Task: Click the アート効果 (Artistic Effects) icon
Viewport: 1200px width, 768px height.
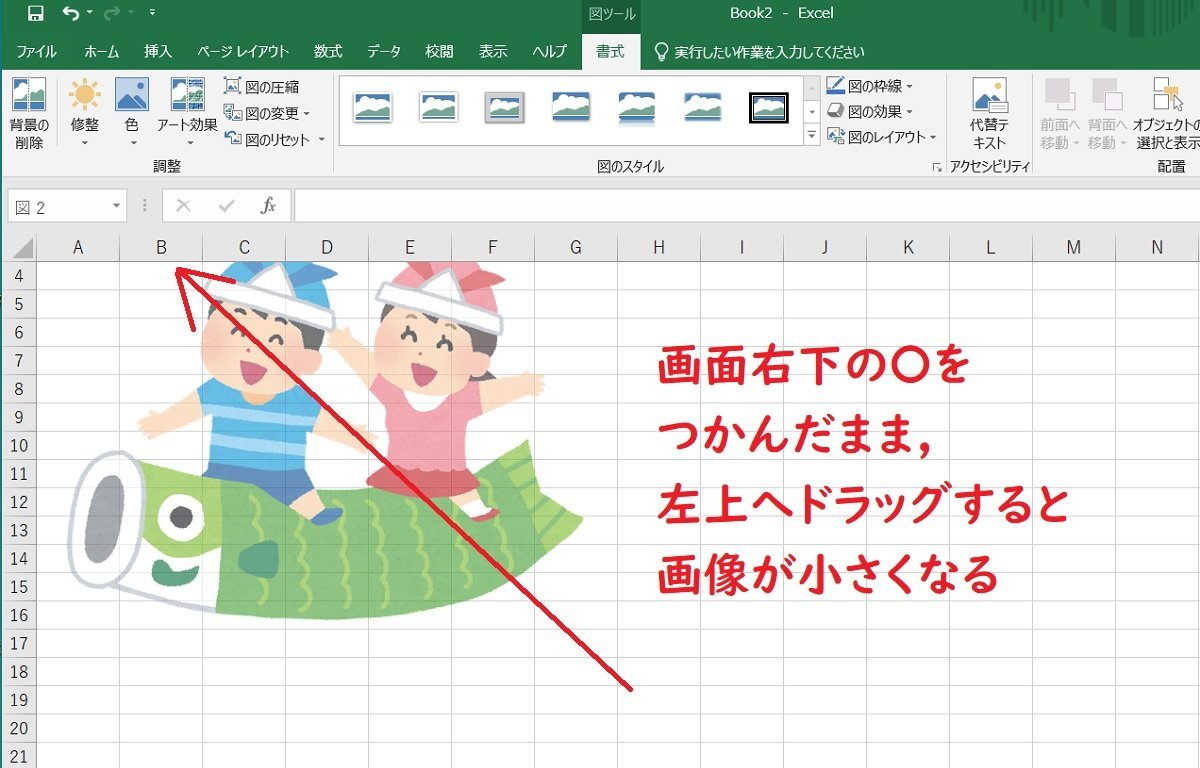Action: point(186,95)
